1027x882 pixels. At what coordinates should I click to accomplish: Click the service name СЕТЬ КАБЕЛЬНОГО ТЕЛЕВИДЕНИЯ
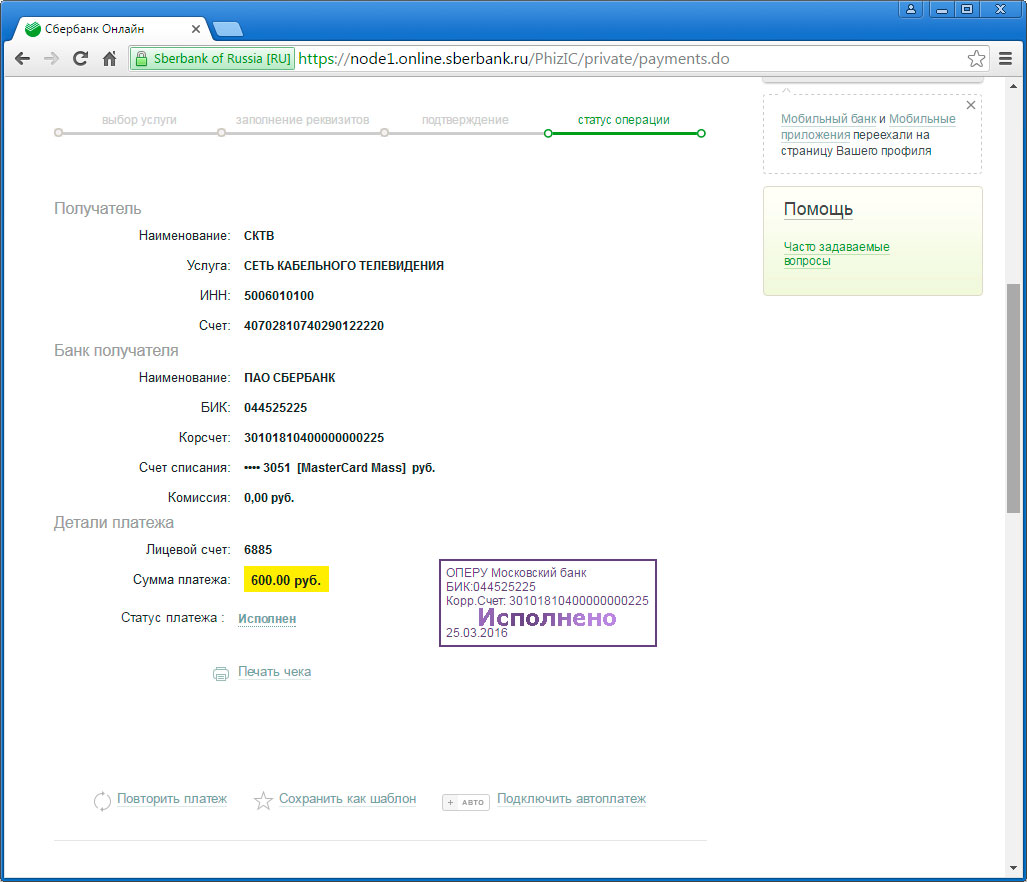344,266
